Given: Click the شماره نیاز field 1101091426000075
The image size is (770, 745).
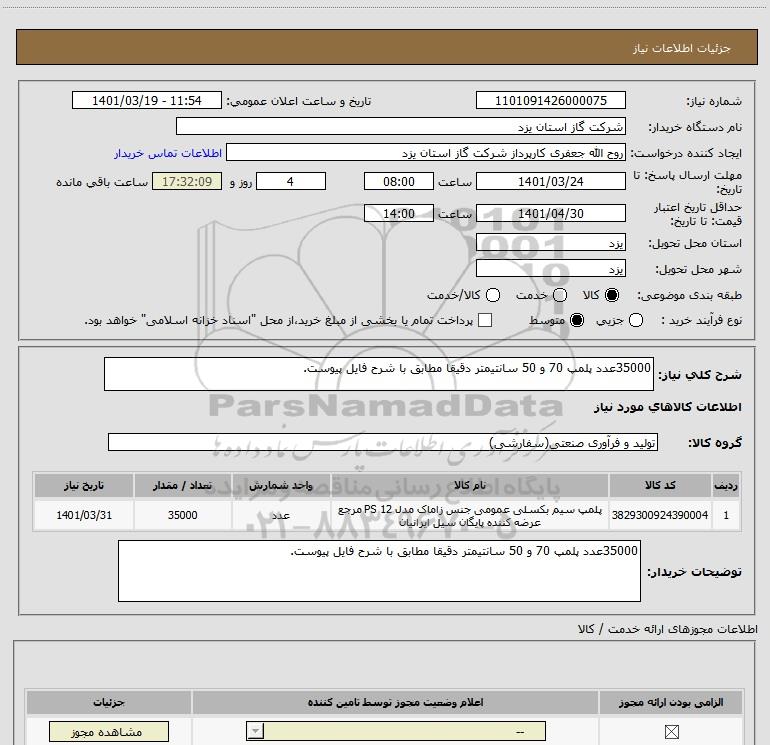Looking at the screenshot, I should click(x=550, y=101).
